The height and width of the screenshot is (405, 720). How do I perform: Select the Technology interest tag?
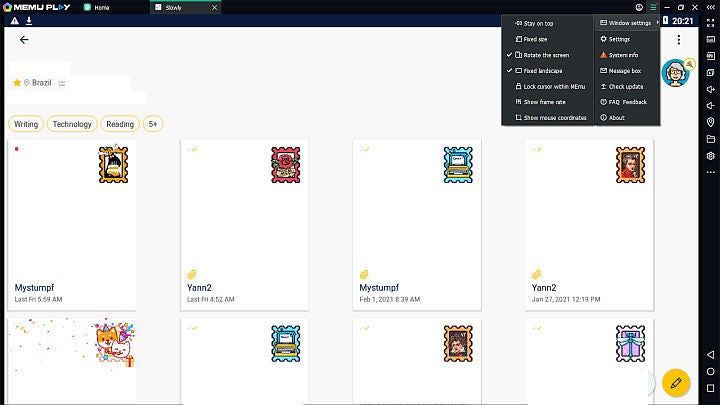click(72, 124)
